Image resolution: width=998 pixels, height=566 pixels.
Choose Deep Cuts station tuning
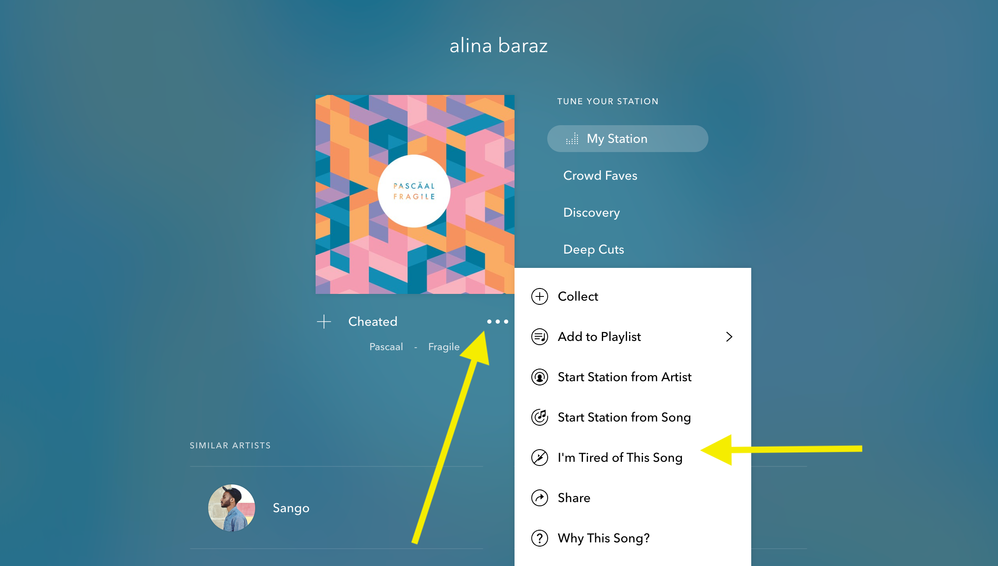[x=593, y=250]
